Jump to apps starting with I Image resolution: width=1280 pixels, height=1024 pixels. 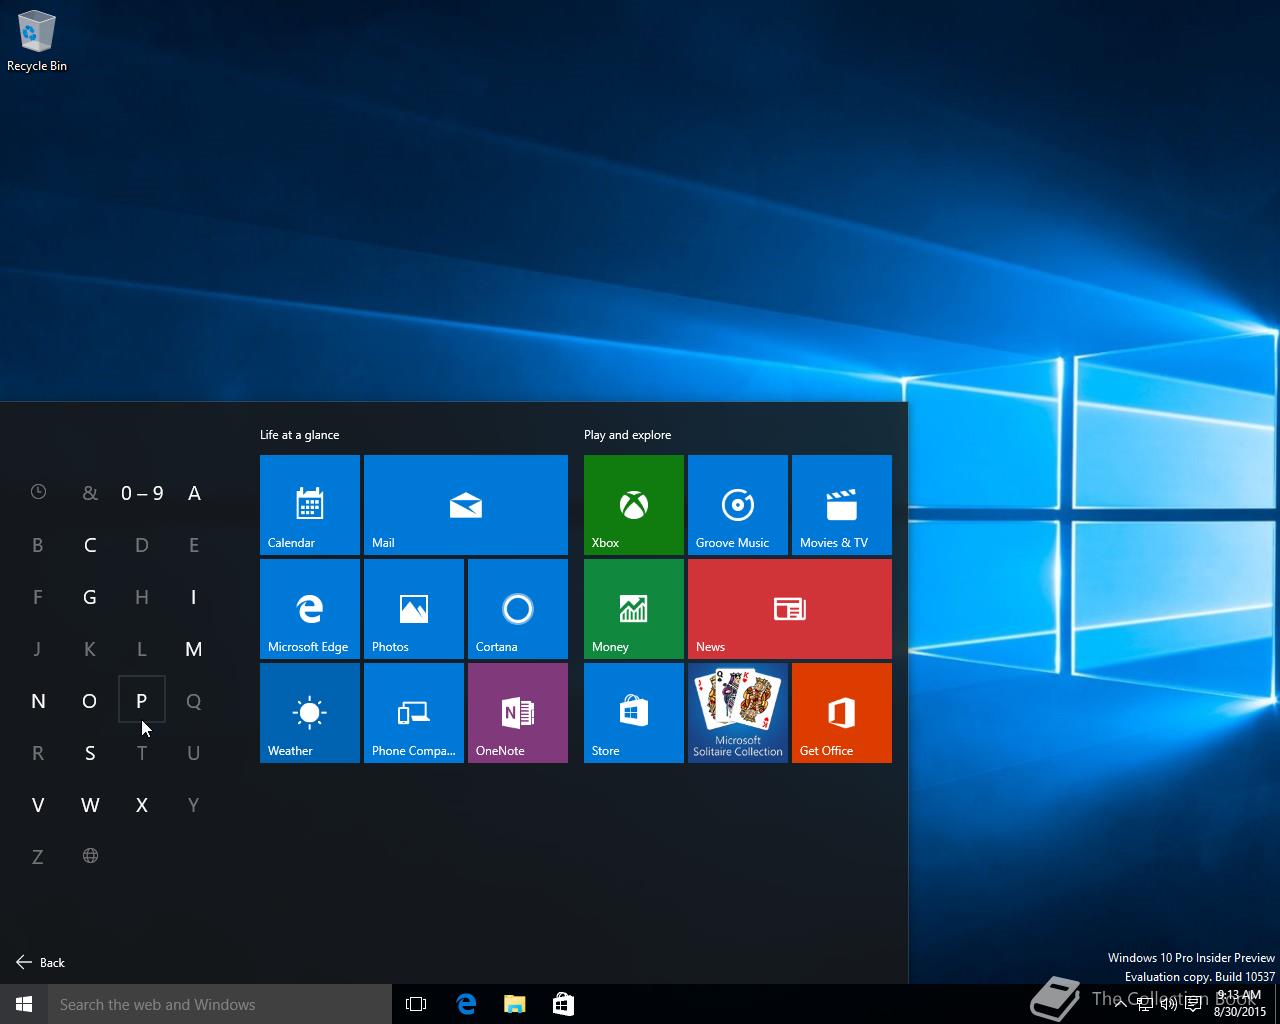[194, 597]
